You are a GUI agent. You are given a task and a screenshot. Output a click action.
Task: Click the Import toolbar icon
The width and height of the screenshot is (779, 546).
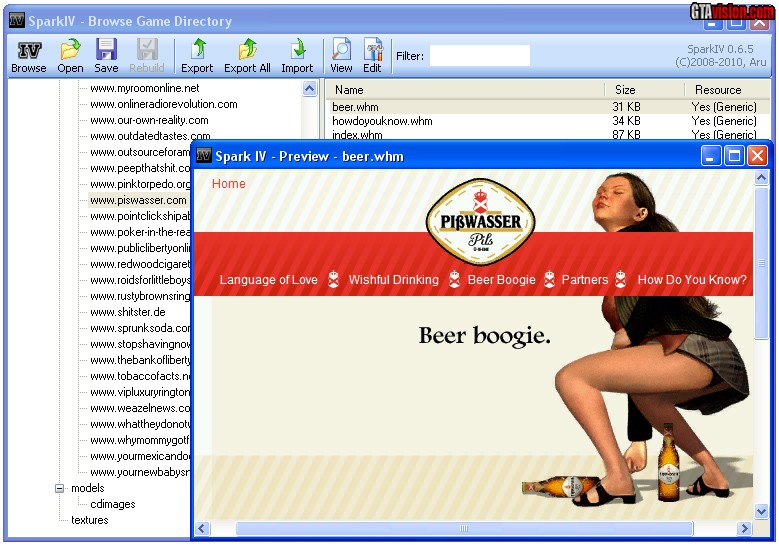tap(297, 51)
